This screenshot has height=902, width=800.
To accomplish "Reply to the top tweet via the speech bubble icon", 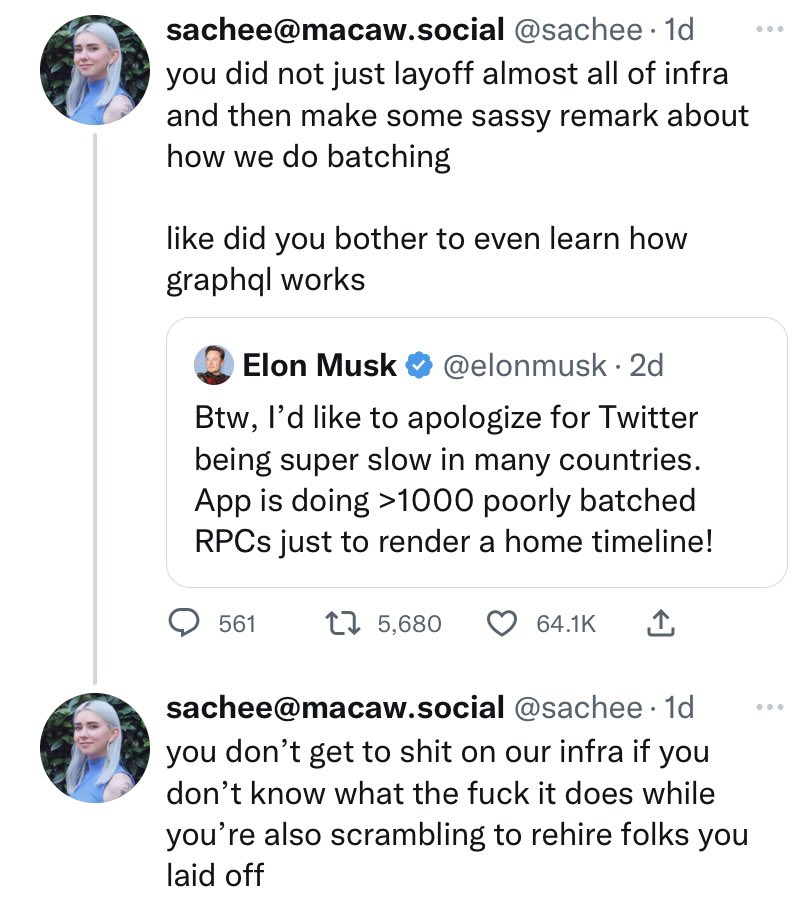I will 183,624.
